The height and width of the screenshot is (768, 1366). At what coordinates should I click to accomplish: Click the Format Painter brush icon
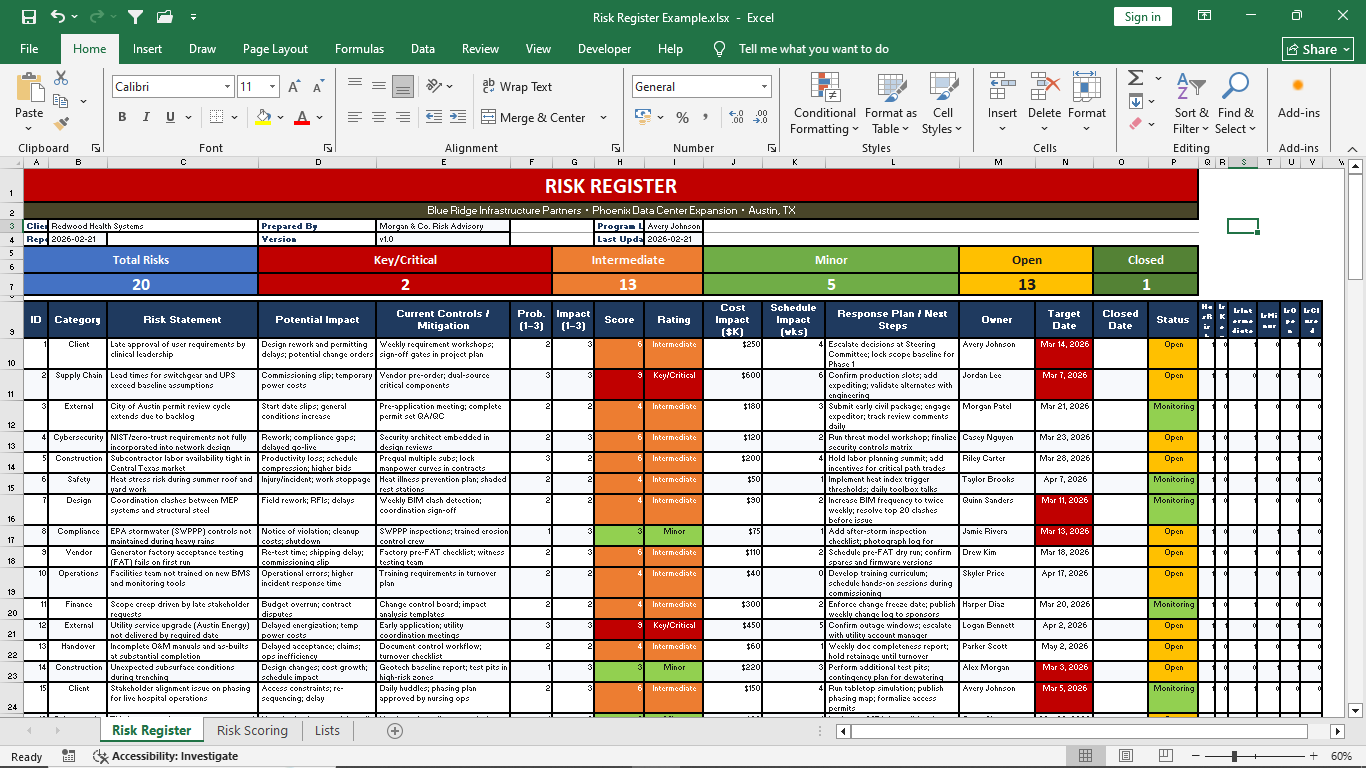[x=61, y=124]
